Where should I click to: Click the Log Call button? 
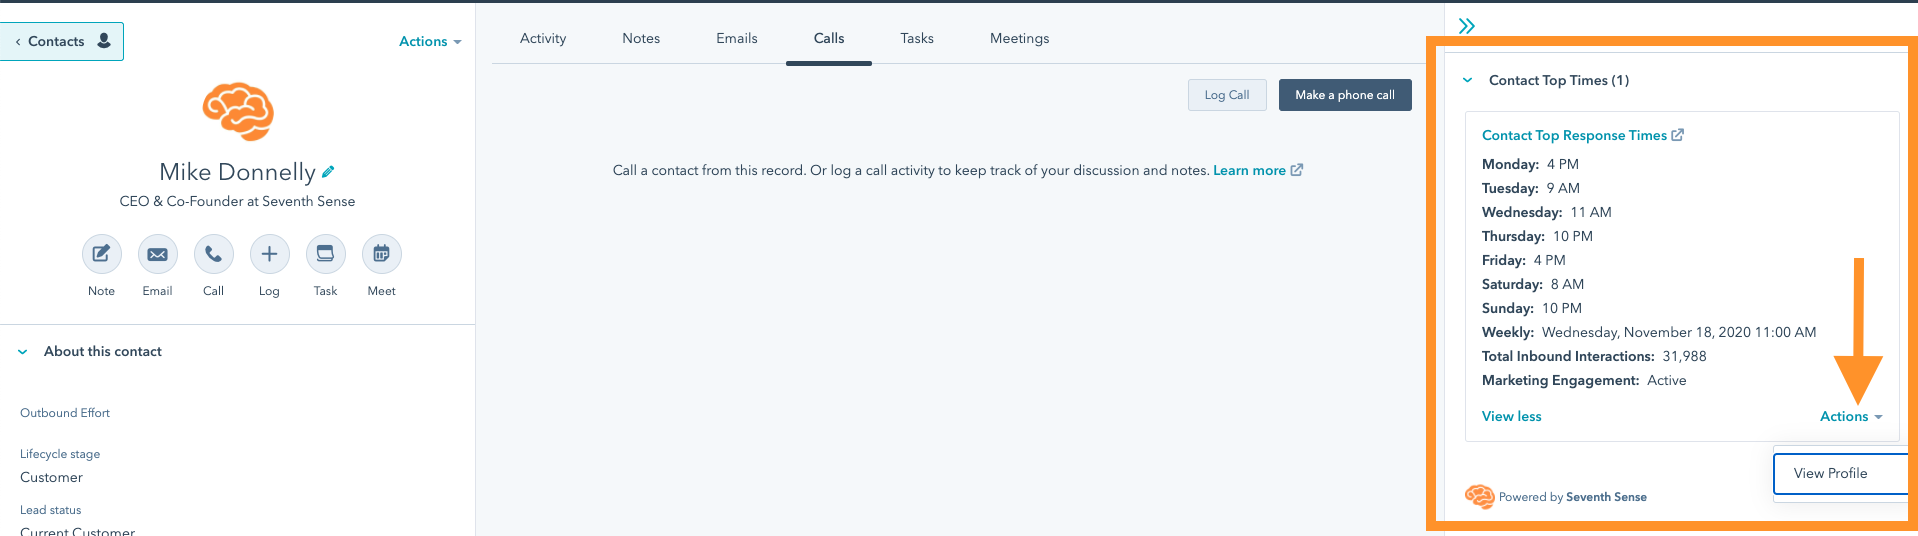1227,95
